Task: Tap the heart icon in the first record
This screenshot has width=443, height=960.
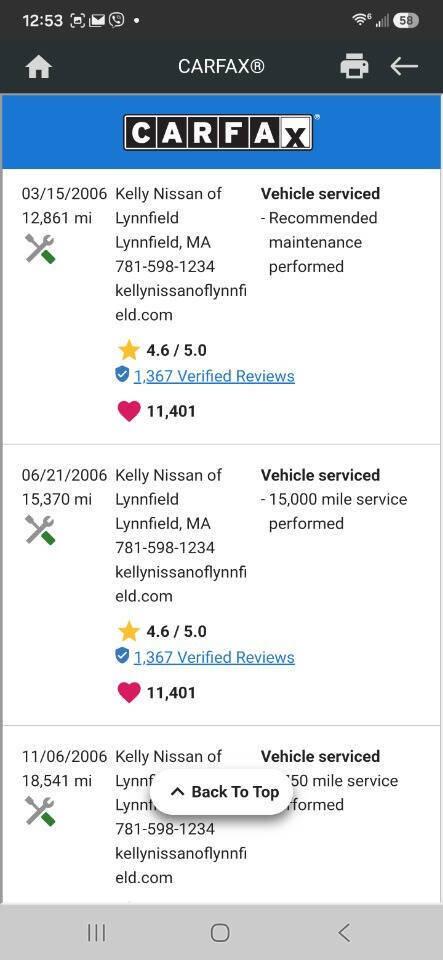Action: [x=128, y=411]
